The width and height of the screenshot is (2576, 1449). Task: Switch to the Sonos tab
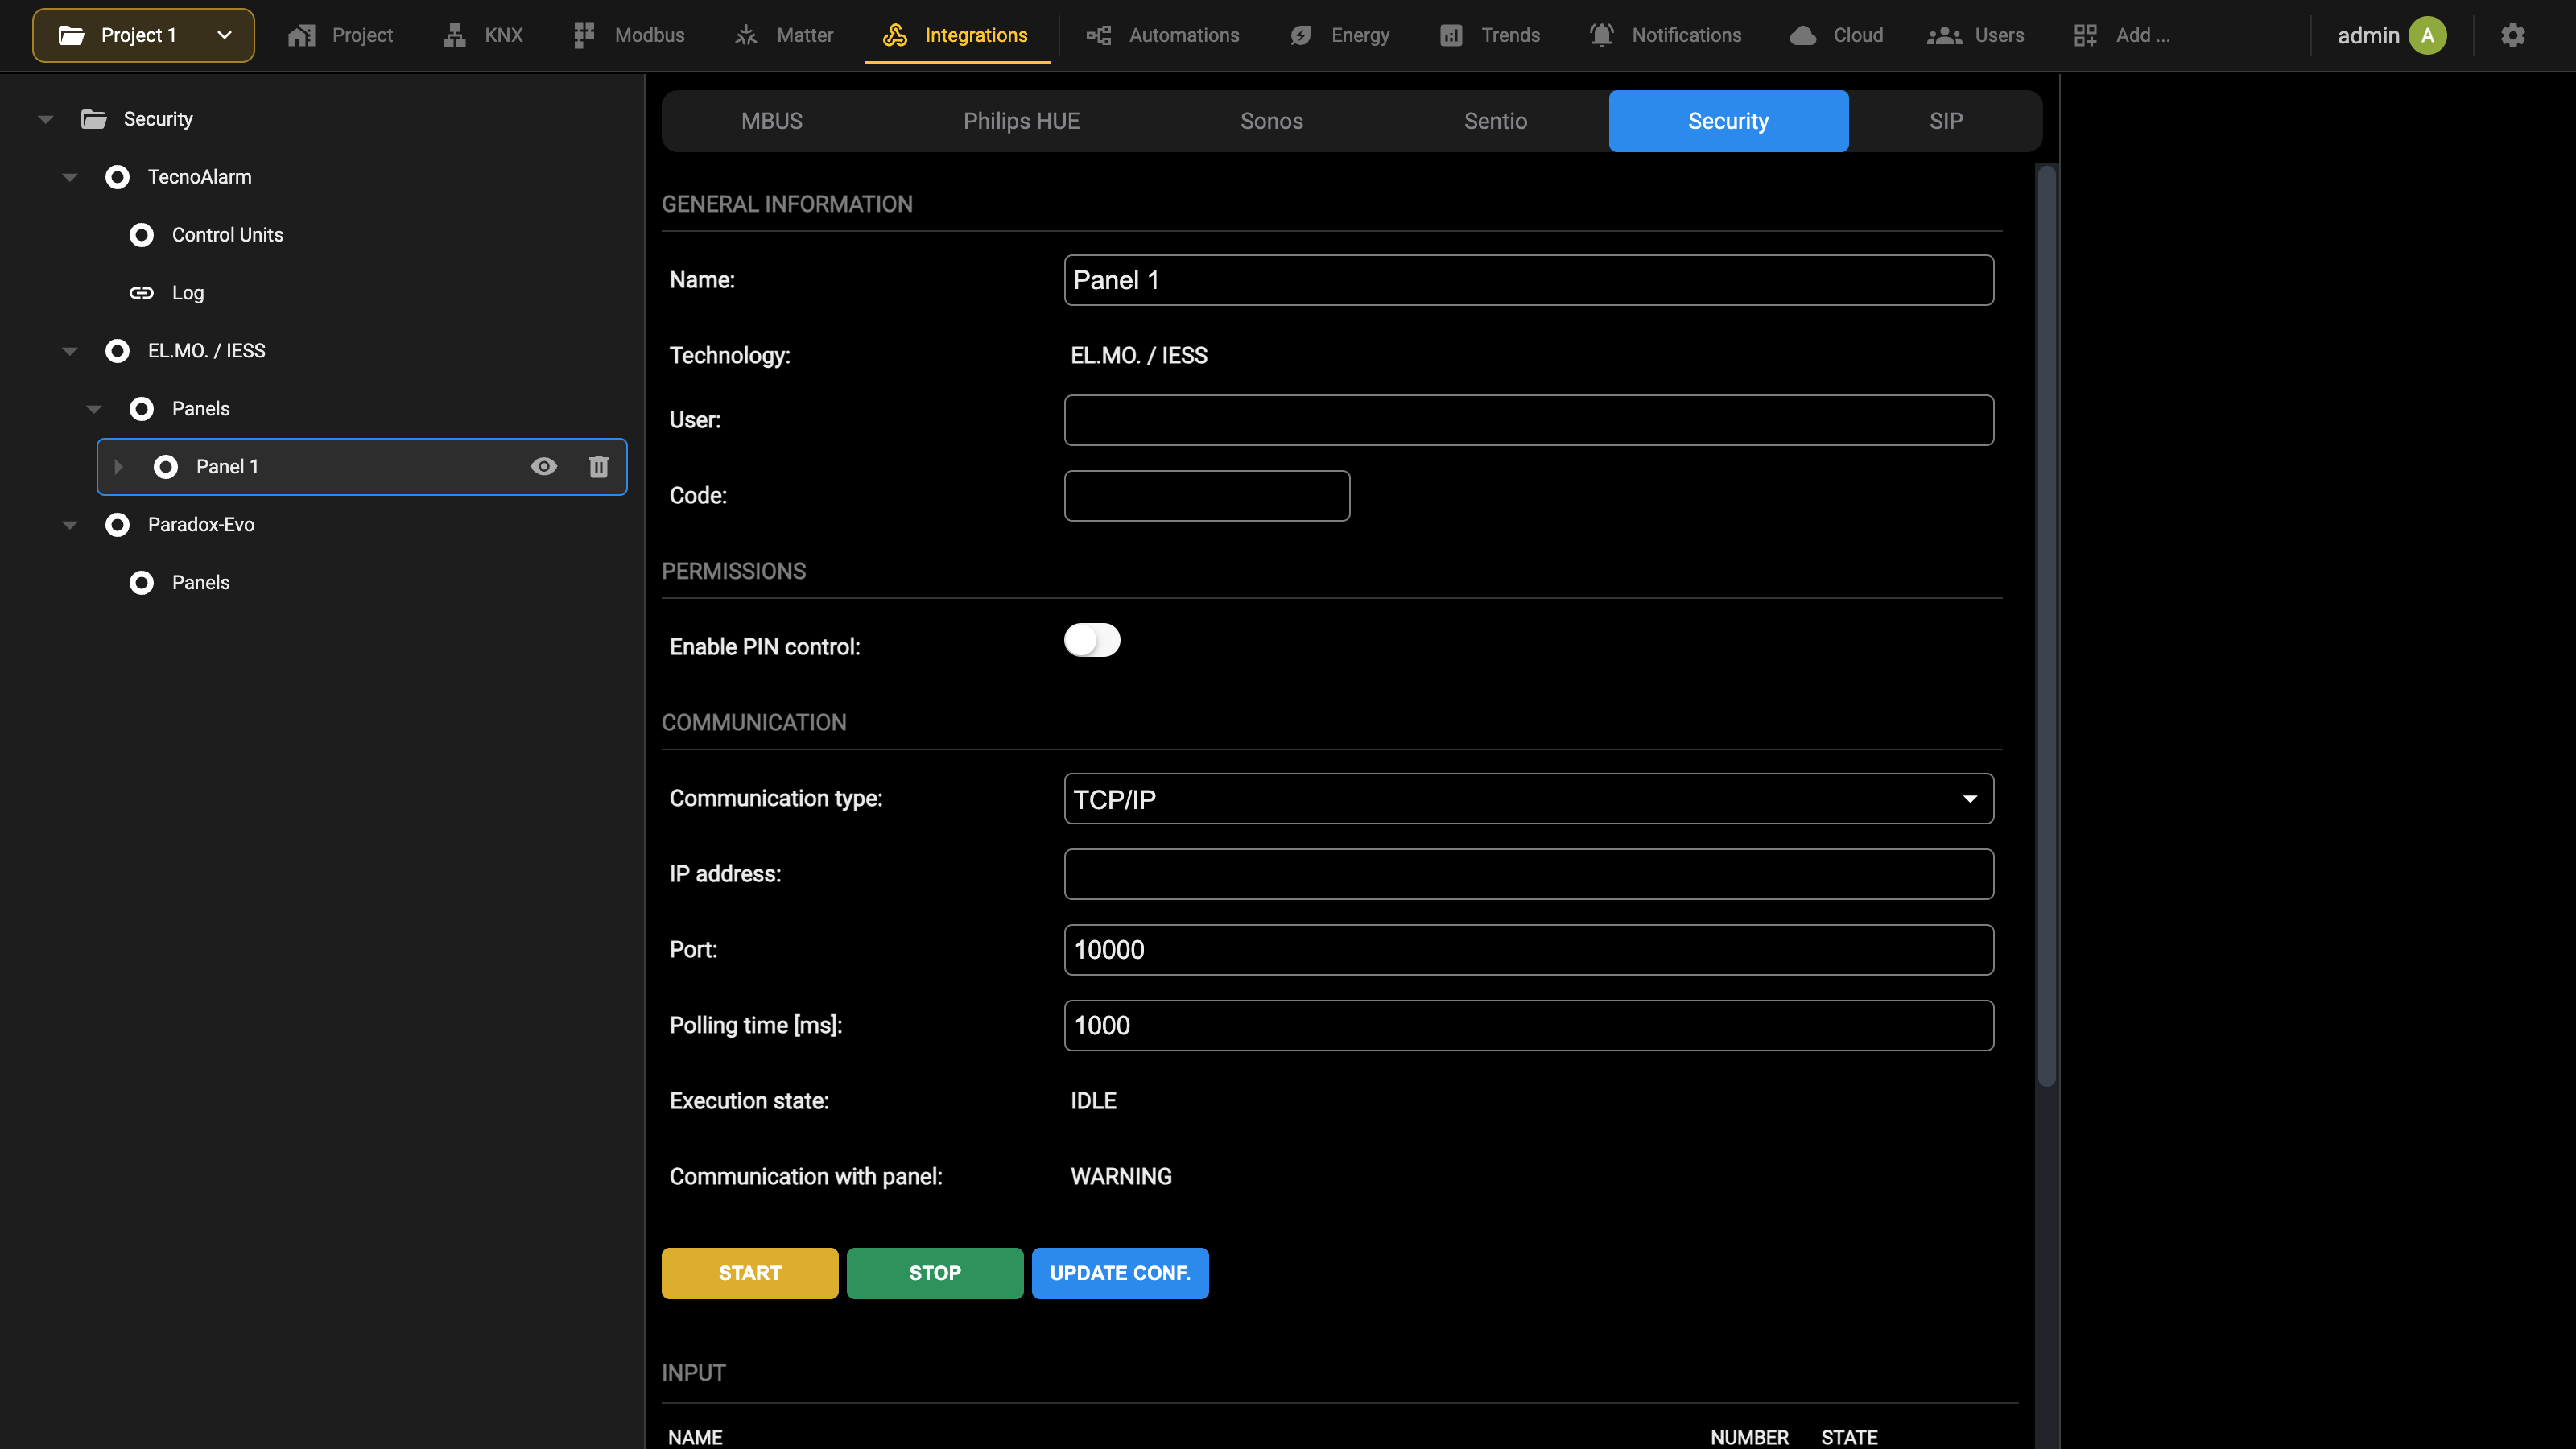[x=1271, y=121]
